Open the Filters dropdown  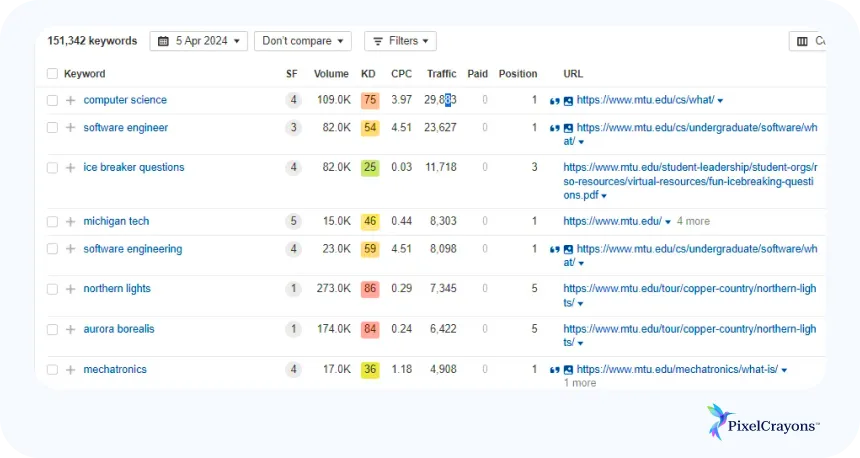[x=400, y=41]
